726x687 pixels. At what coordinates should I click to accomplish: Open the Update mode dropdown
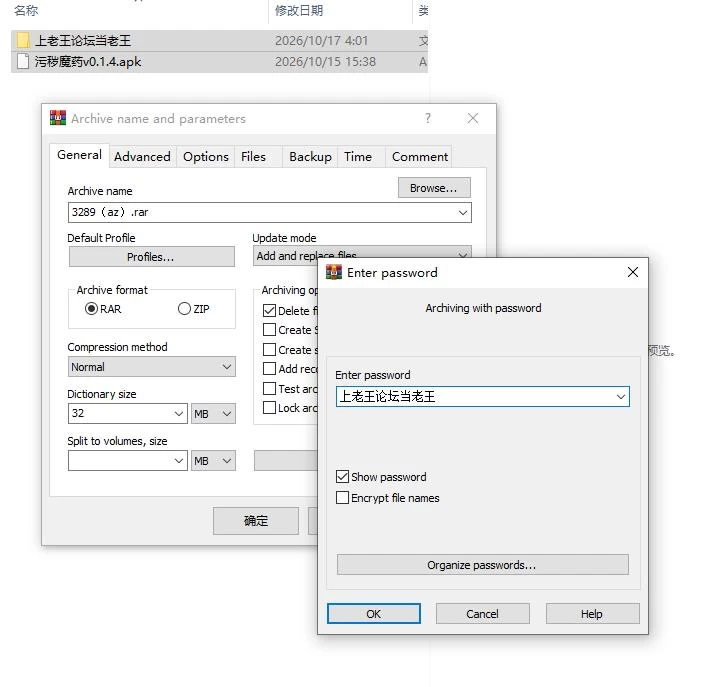click(x=463, y=256)
